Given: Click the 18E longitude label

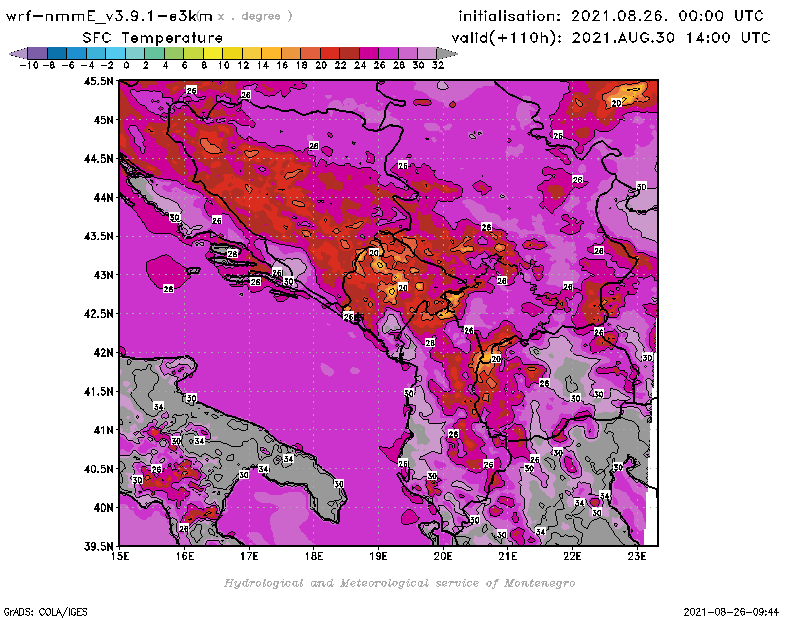Looking at the screenshot, I should click(x=314, y=556).
